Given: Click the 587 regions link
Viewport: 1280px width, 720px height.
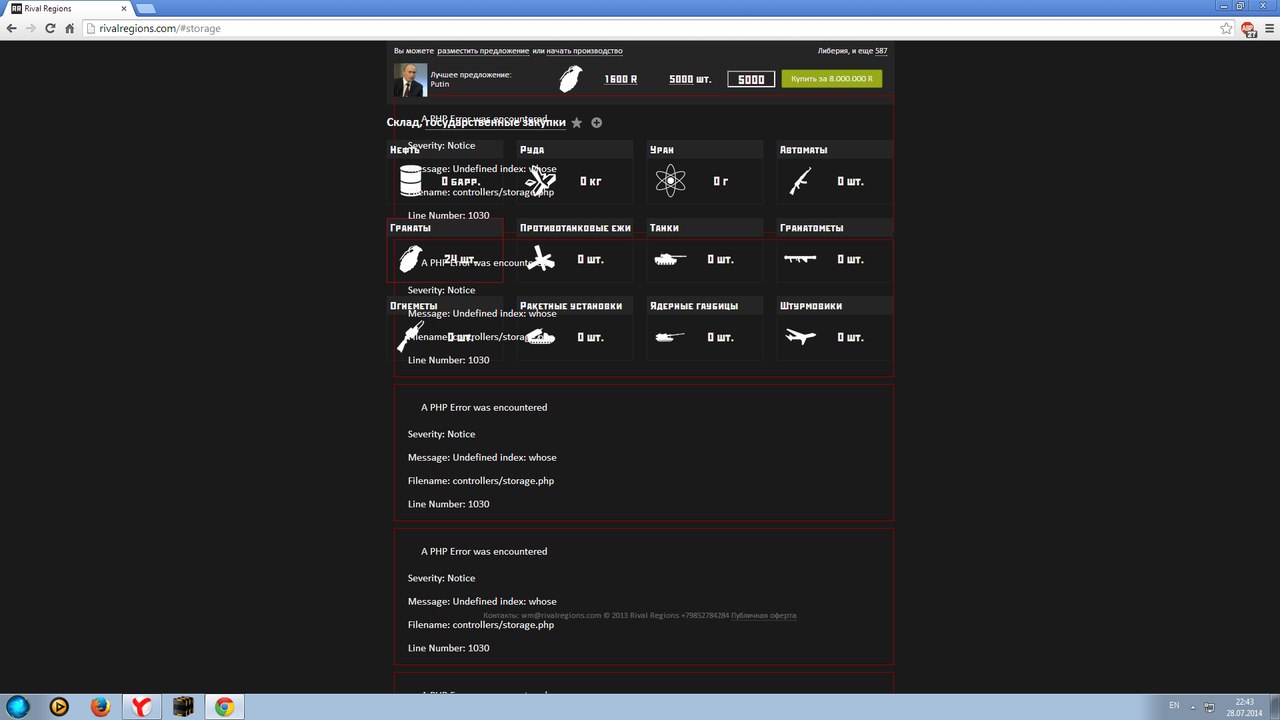Looking at the screenshot, I should (881, 51).
